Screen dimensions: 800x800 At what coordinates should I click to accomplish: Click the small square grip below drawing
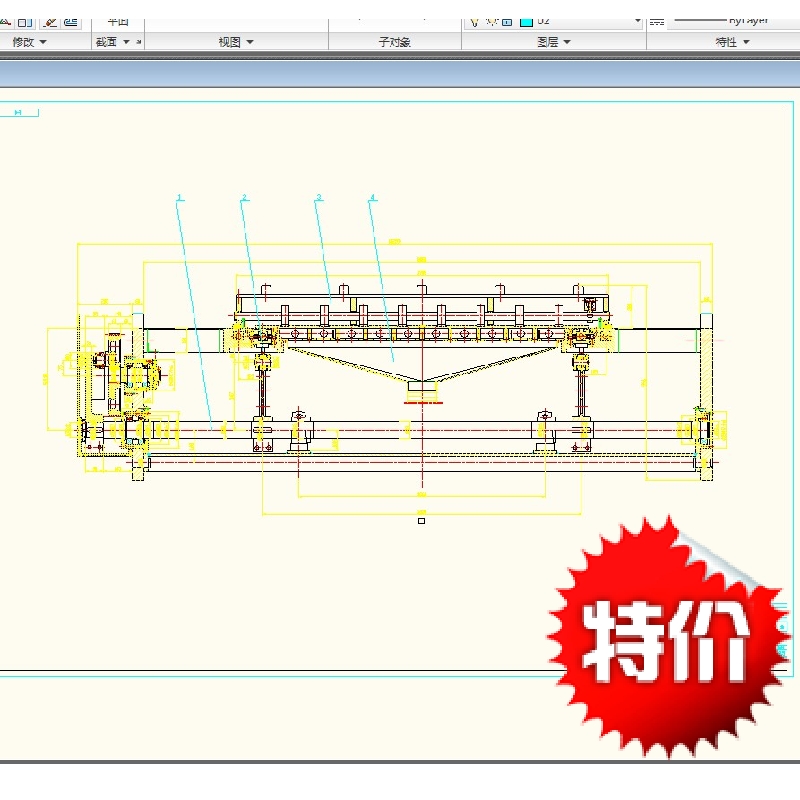(421, 521)
